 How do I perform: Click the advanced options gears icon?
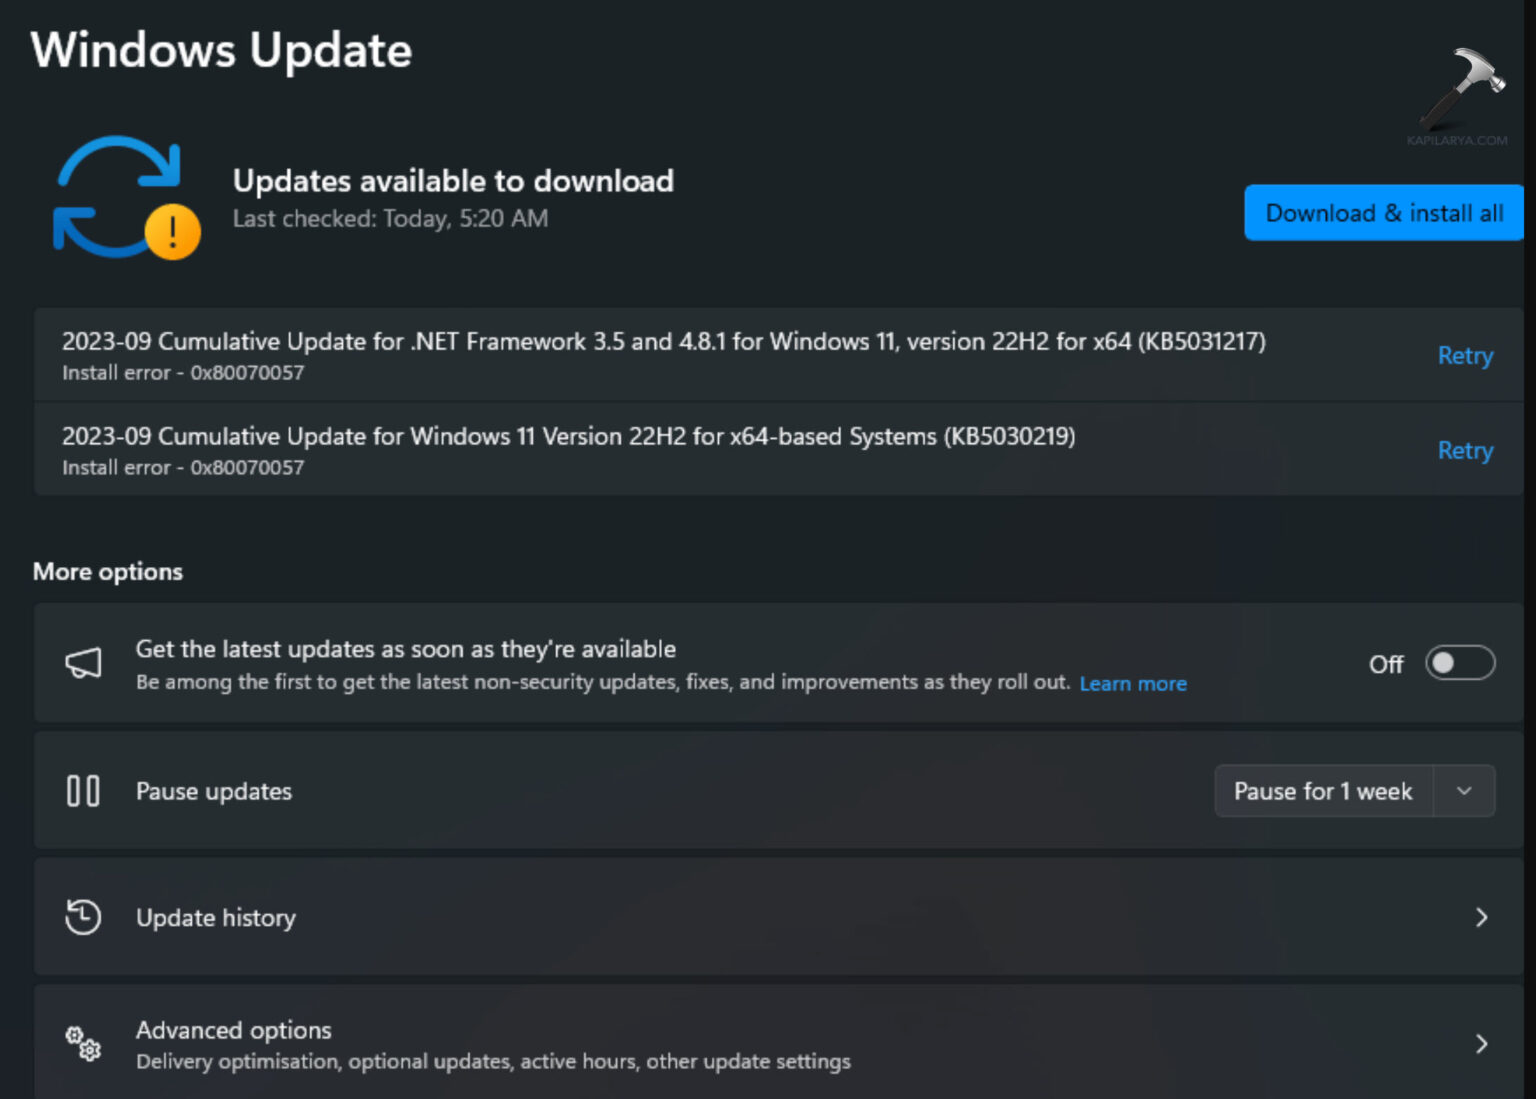click(83, 1044)
